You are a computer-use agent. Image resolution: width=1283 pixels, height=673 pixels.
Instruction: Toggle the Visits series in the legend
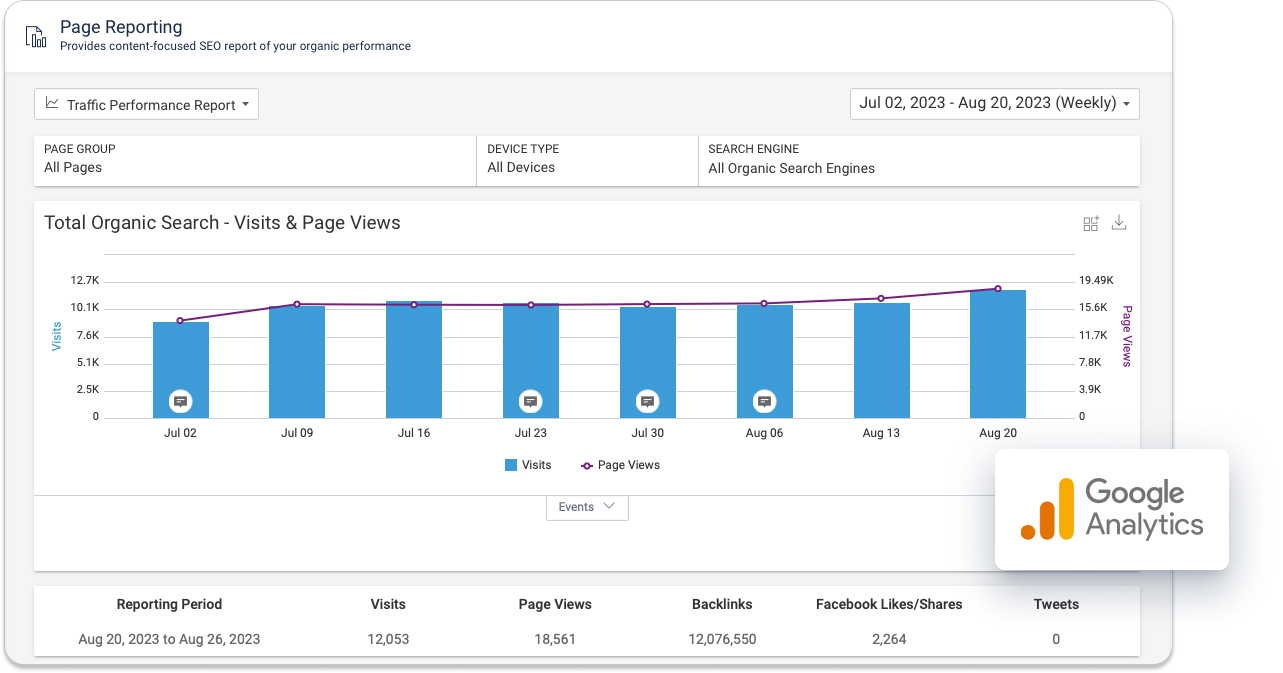pos(528,465)
